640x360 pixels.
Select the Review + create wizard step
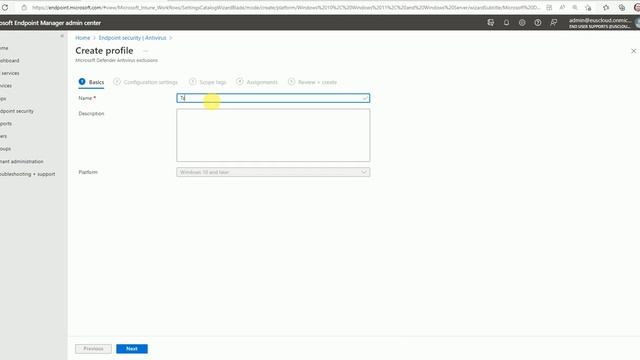point(313,82)
